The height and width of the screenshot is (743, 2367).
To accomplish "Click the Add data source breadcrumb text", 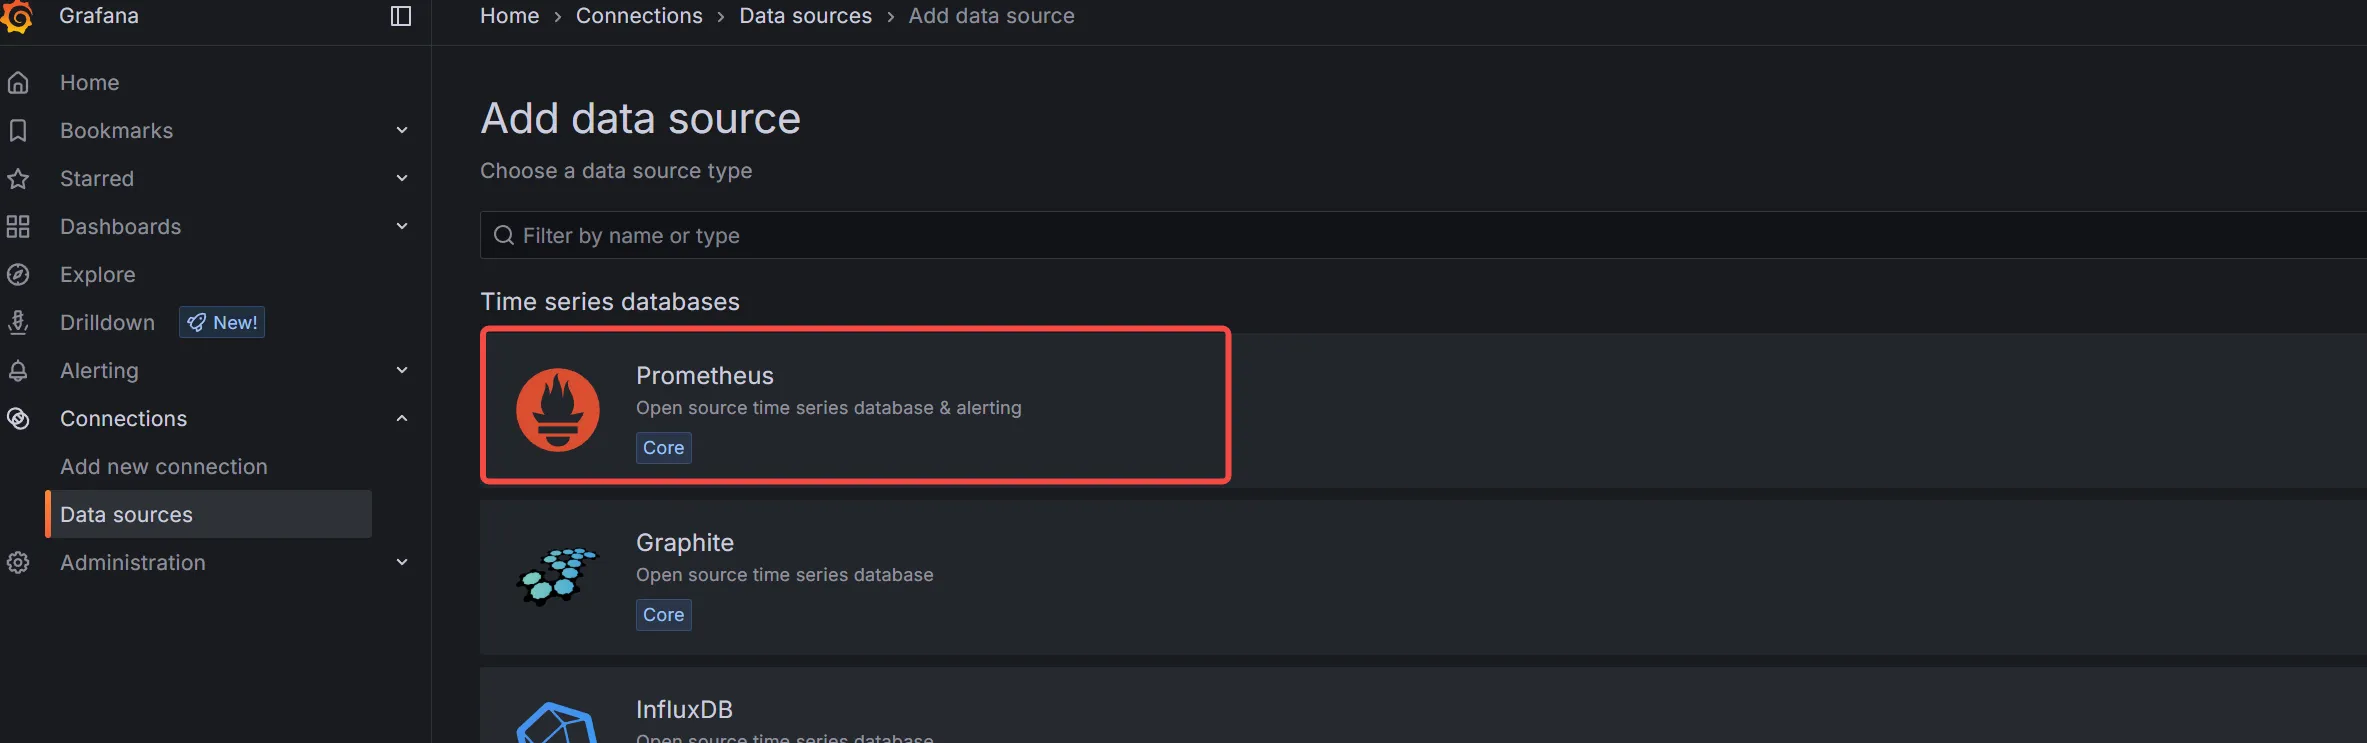I will (992, 16).
